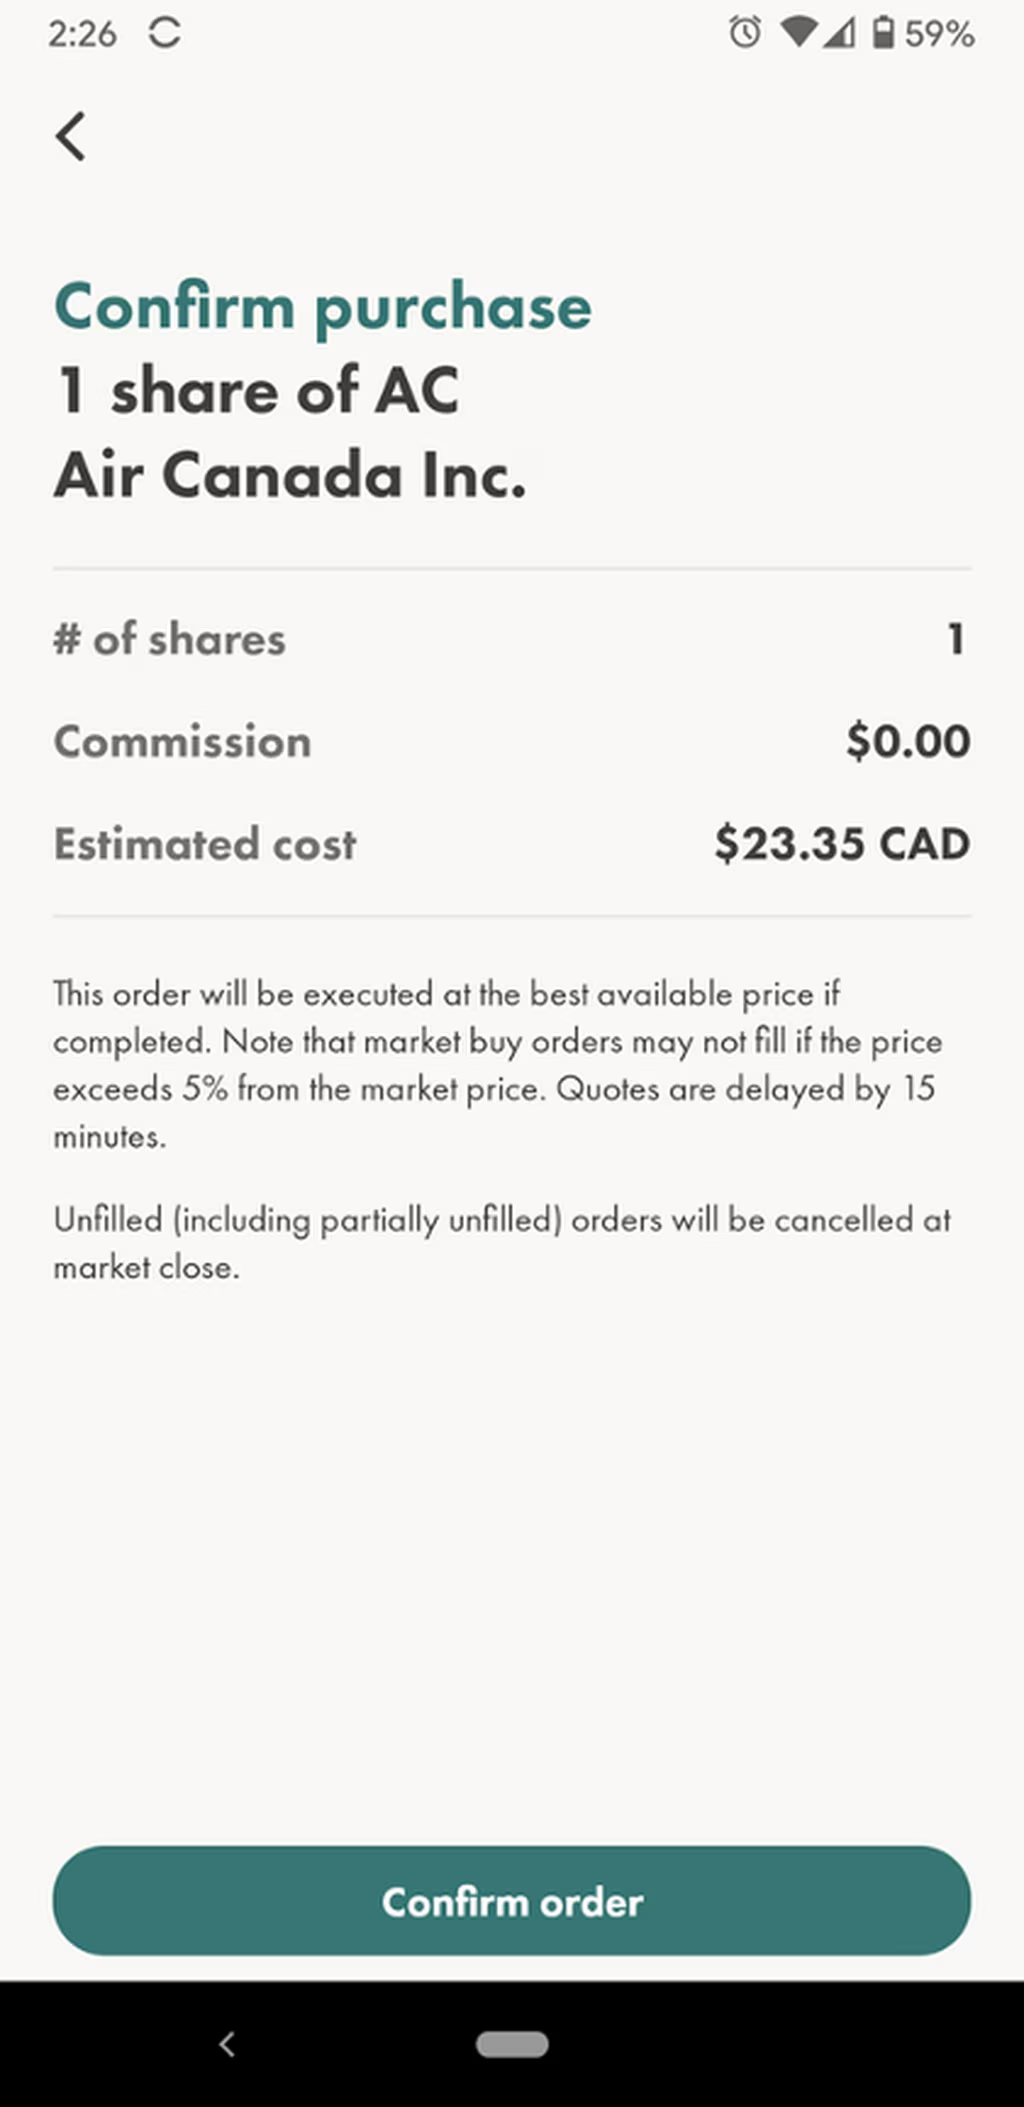Tap the Confirm order button
The width and height of the screenshot is (1024, 2107).
pyautogui.click(x=512, y=1901)
